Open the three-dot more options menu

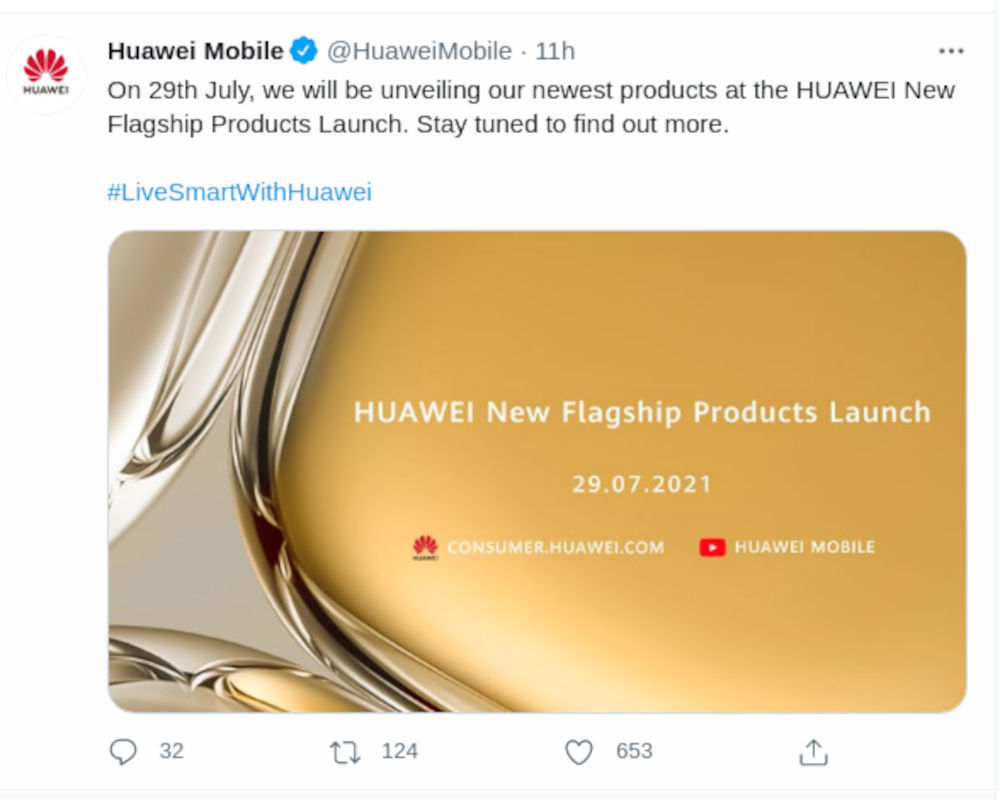pos(951,51)
